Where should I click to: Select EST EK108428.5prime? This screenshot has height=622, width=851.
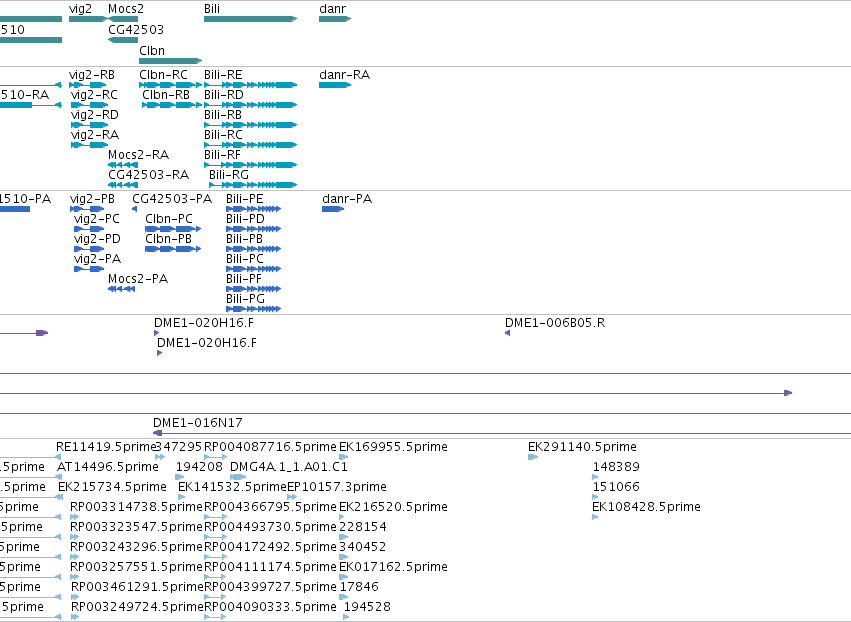pos(646,507)
